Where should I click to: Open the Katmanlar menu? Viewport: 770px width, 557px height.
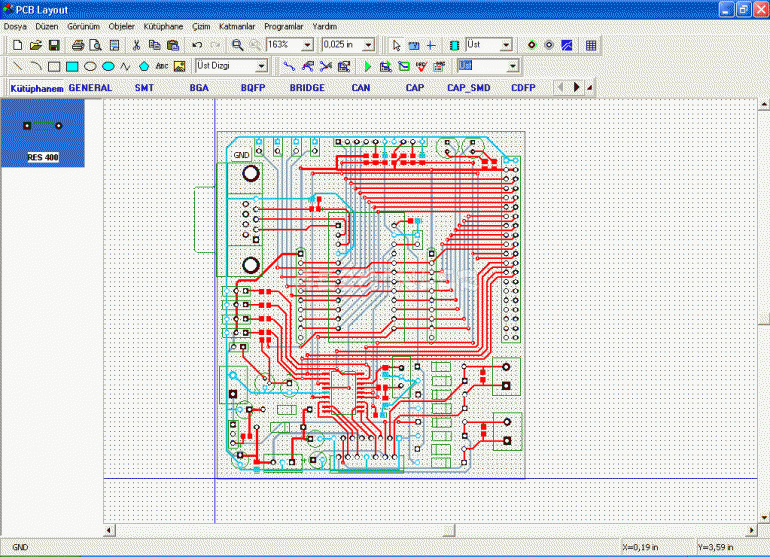click(x=236, y=26)
